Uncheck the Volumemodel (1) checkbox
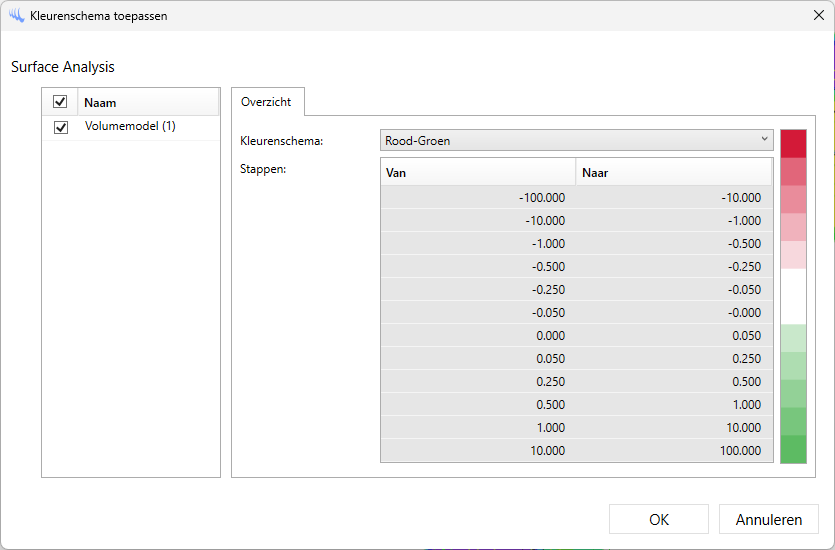Viewport: 835px width, 550px height. [x=60, y=127]
